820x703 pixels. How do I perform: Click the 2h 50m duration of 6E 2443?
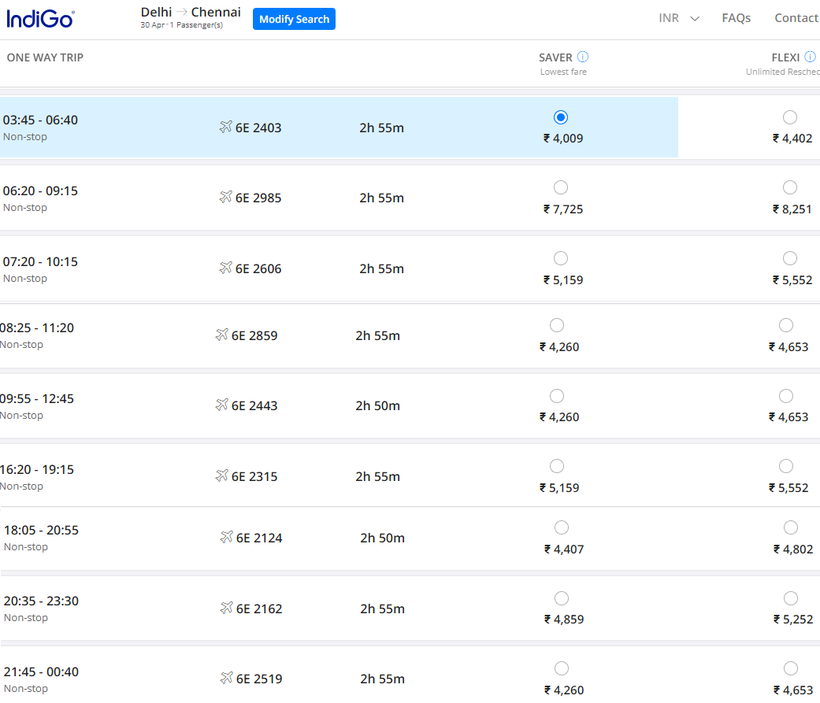378,405
